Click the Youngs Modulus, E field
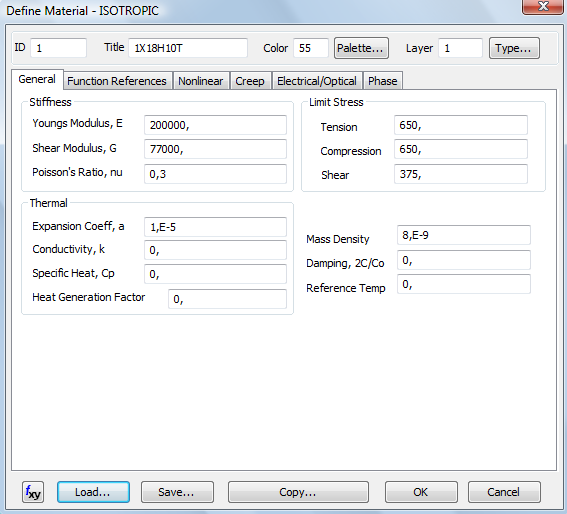Viewport: 567px width, 514px height. [x=216, y=125]
